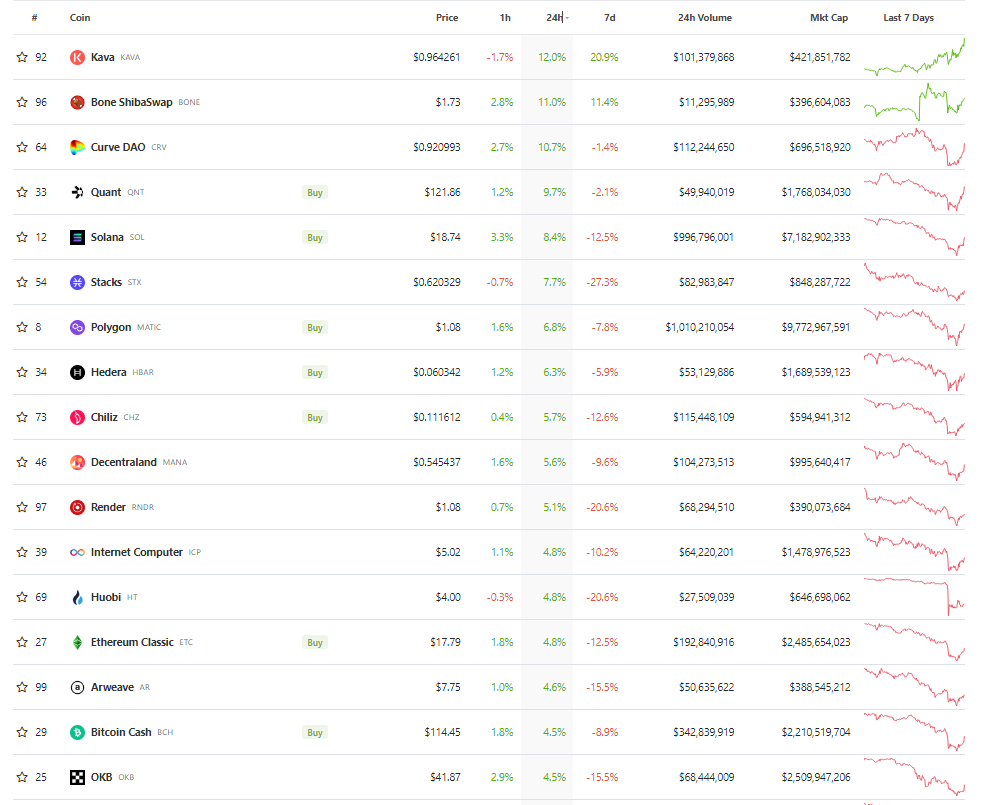The width and height of the screenshot is (988, 805).
Task: Open Huobi's 7-day sparkline chart
Action: [x=914, y=597]
